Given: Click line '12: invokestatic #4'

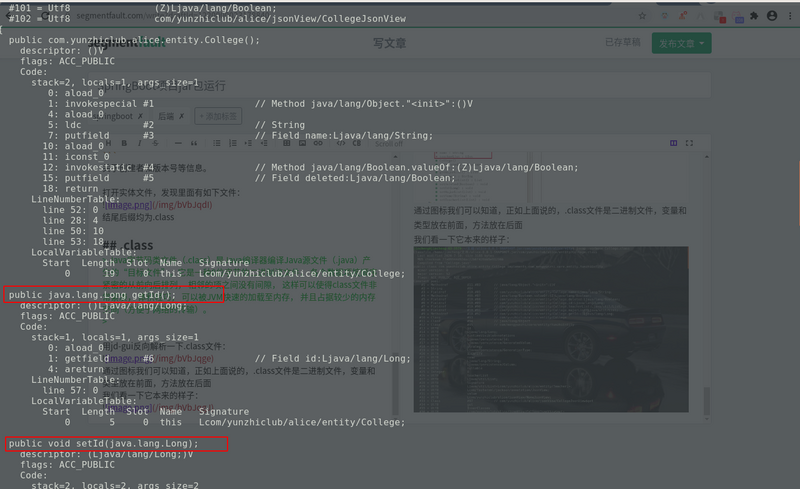Looking at the screenshot, I should point(98,167).
